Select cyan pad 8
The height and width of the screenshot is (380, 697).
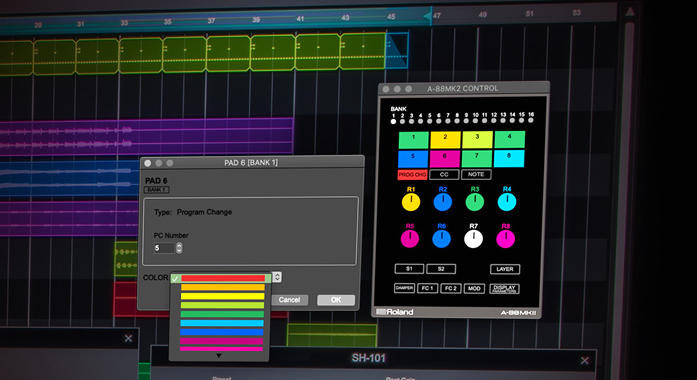pyautogui.click(x=509, y=158)
